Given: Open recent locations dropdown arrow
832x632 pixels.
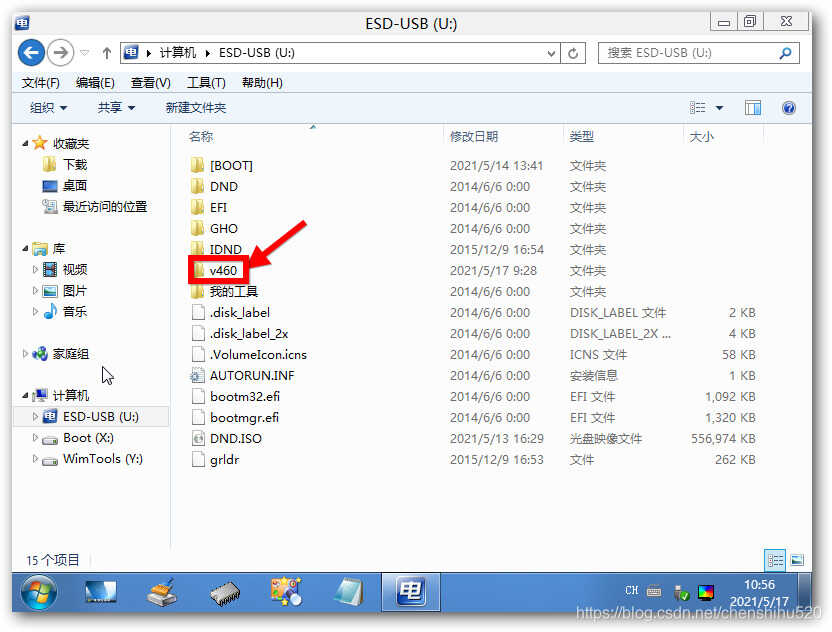Looking at the screenshot, I should 84,53.
